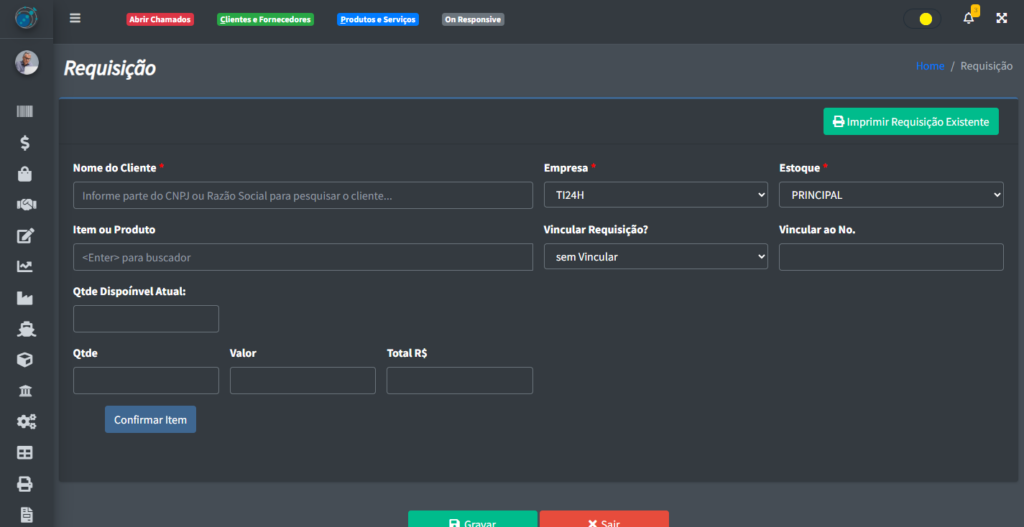
Task: Click the dollar sign finance icon
Action: click(x=26, y=143)
